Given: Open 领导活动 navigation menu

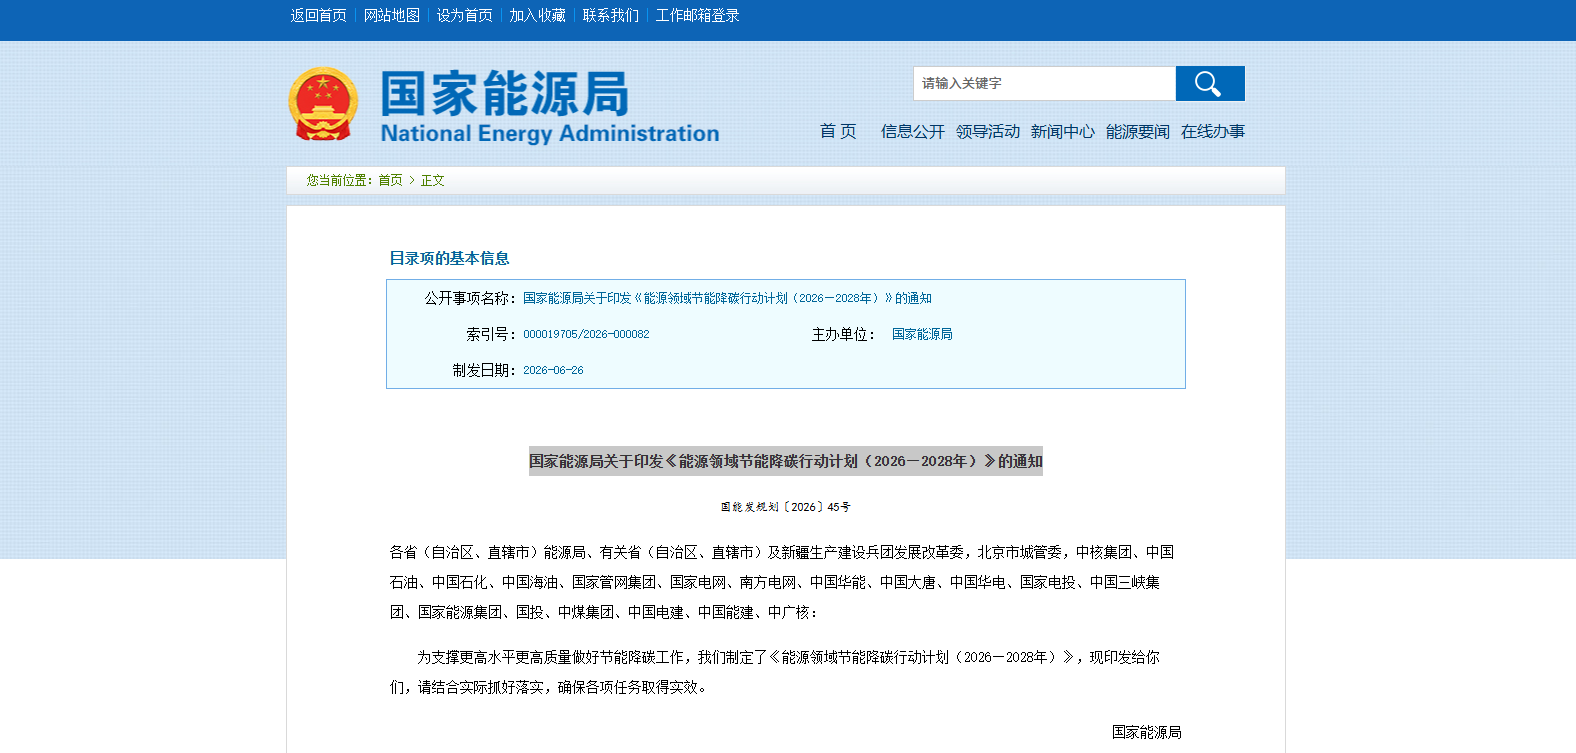Looking at the screenshot, I should coord(988,132).
